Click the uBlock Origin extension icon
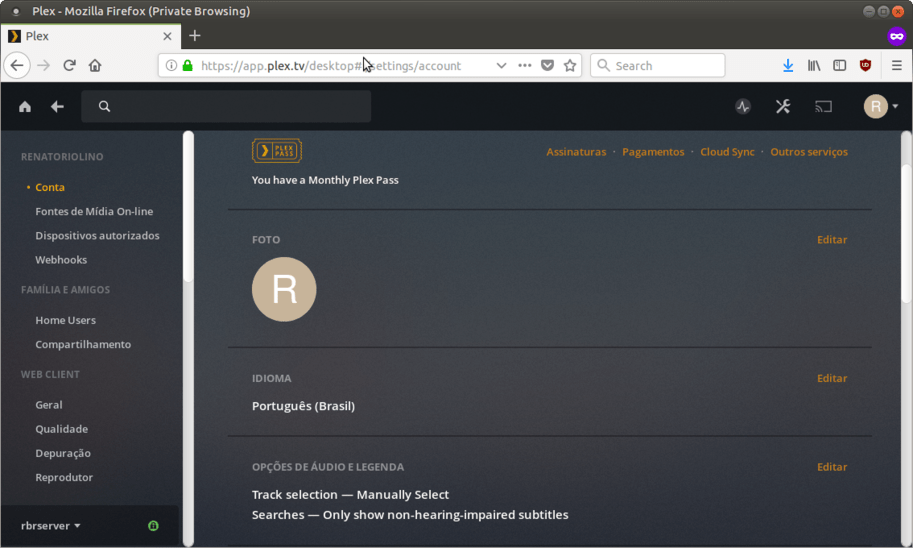Screen dimensions: 913x548 point(865,65)
